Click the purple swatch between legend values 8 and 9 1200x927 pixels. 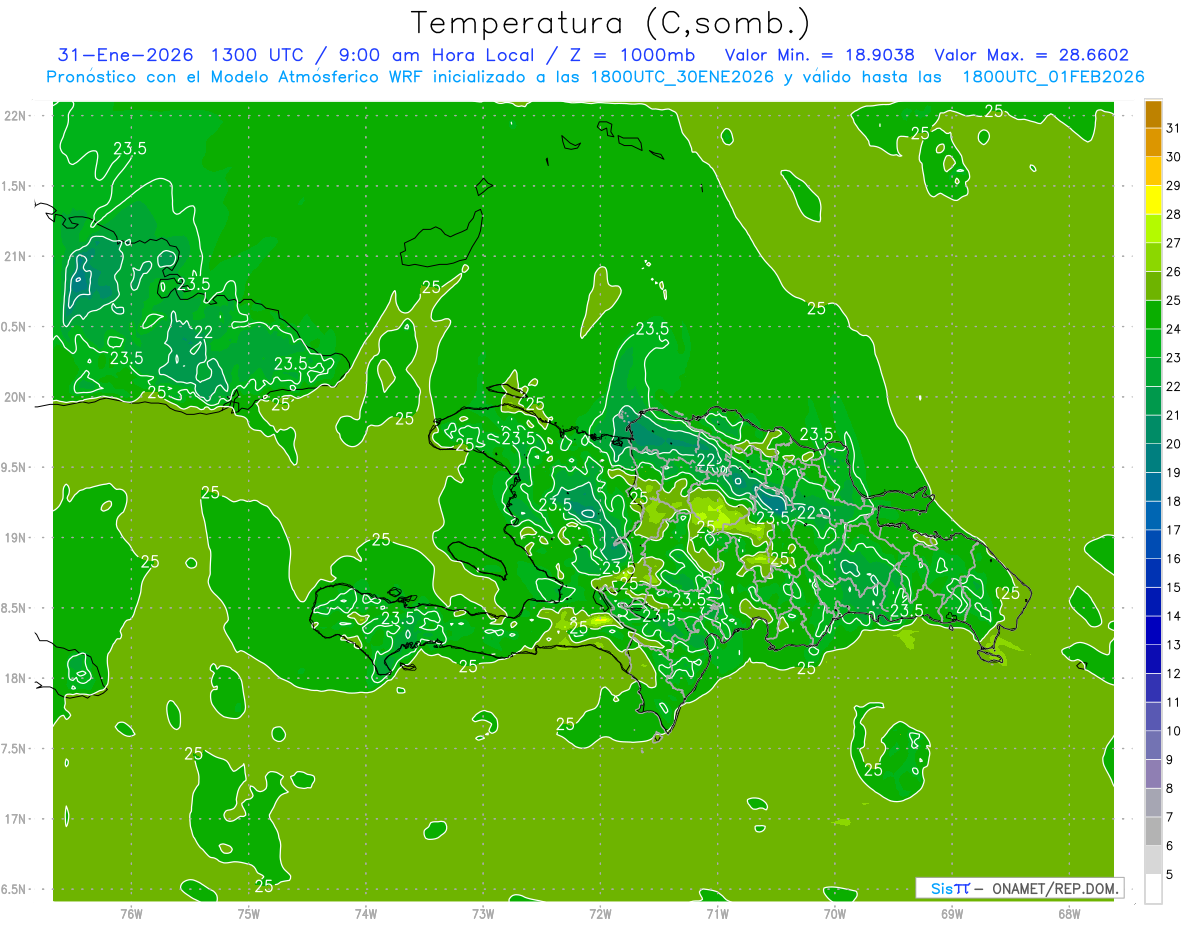point(1153,774)
